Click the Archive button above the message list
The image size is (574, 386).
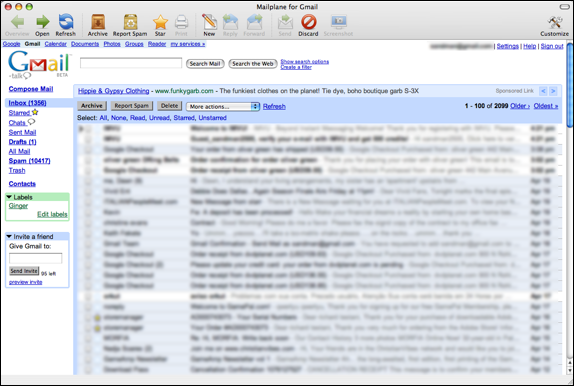pyautogui.click(x=92, y=106)
